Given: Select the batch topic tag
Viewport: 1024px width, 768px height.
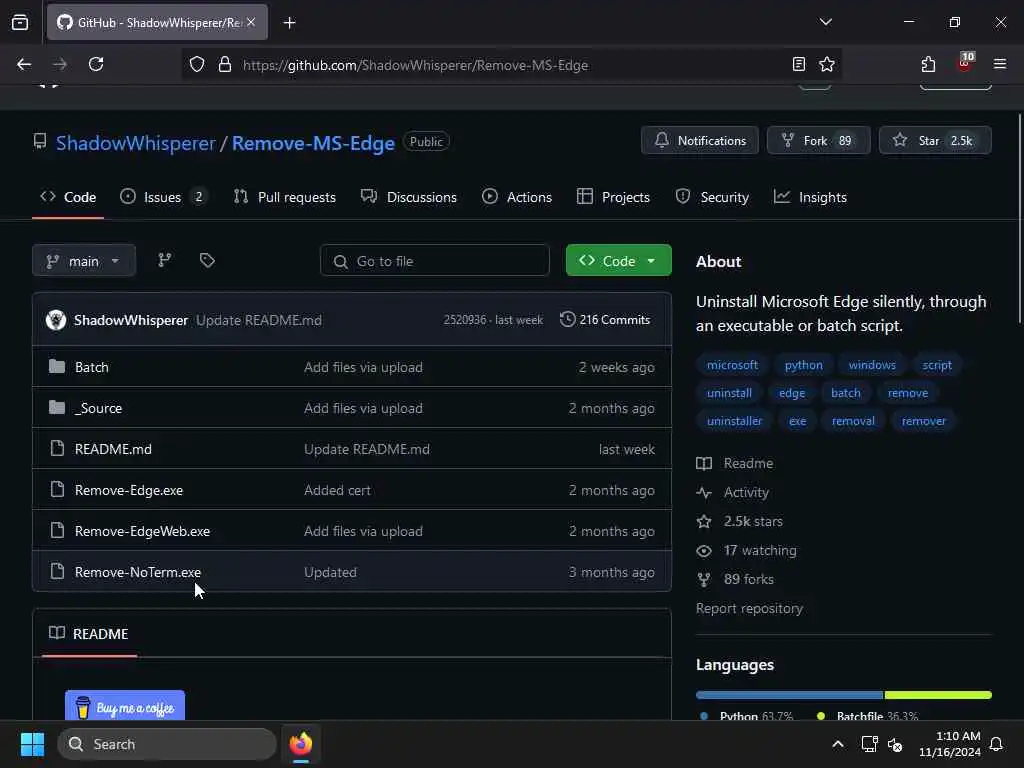Looking at the screenshot, I should click(x=845, y=393).
